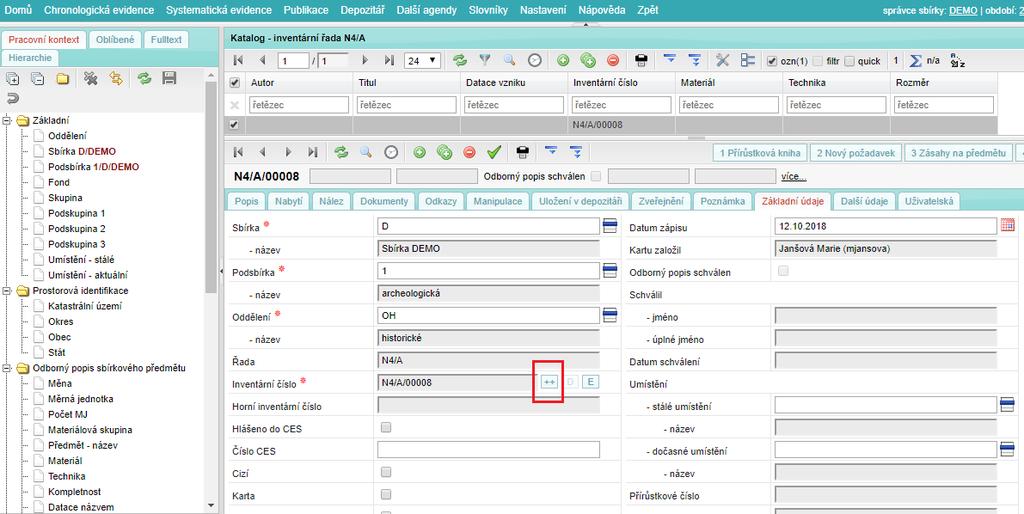The width and height of the screenshot is (1024, 514).
Task: Click the clock icon in catalog toolbar
Action: click(535, 61)
